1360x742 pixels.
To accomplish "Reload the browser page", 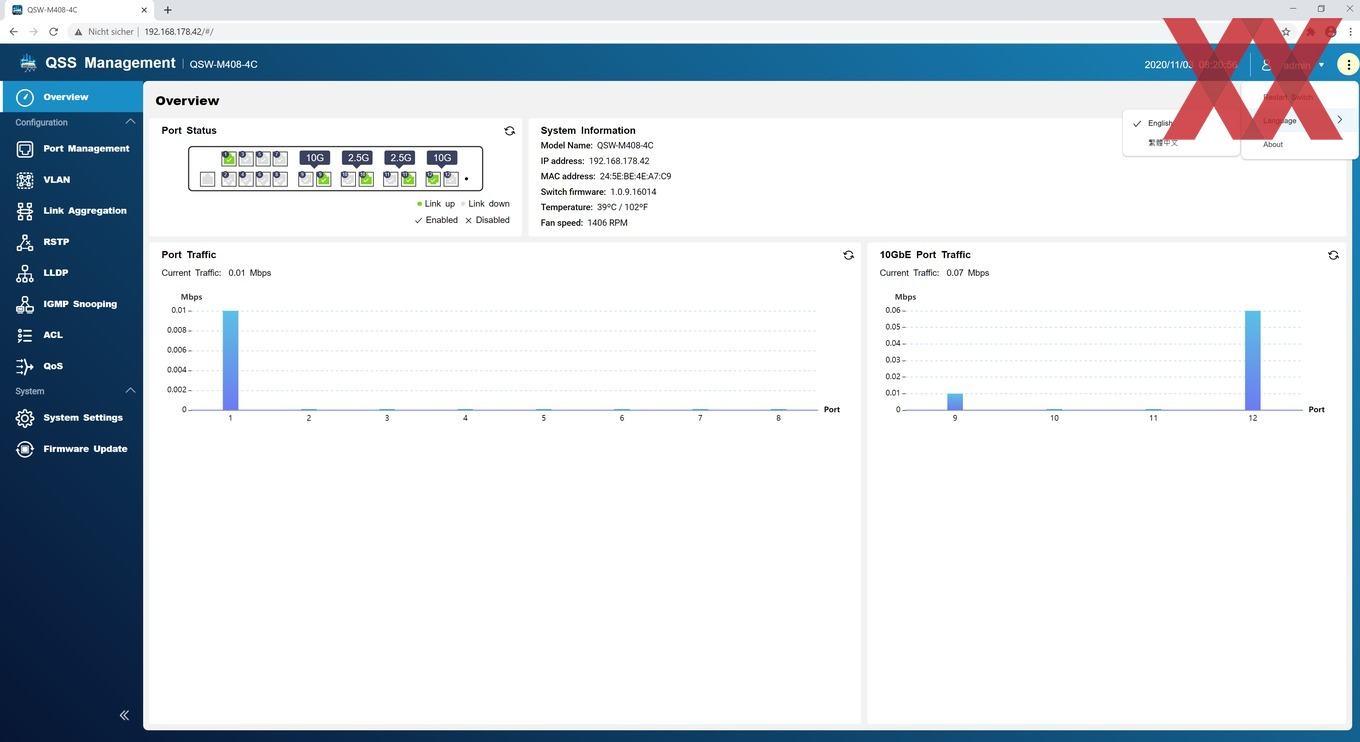I will point(53,32).
